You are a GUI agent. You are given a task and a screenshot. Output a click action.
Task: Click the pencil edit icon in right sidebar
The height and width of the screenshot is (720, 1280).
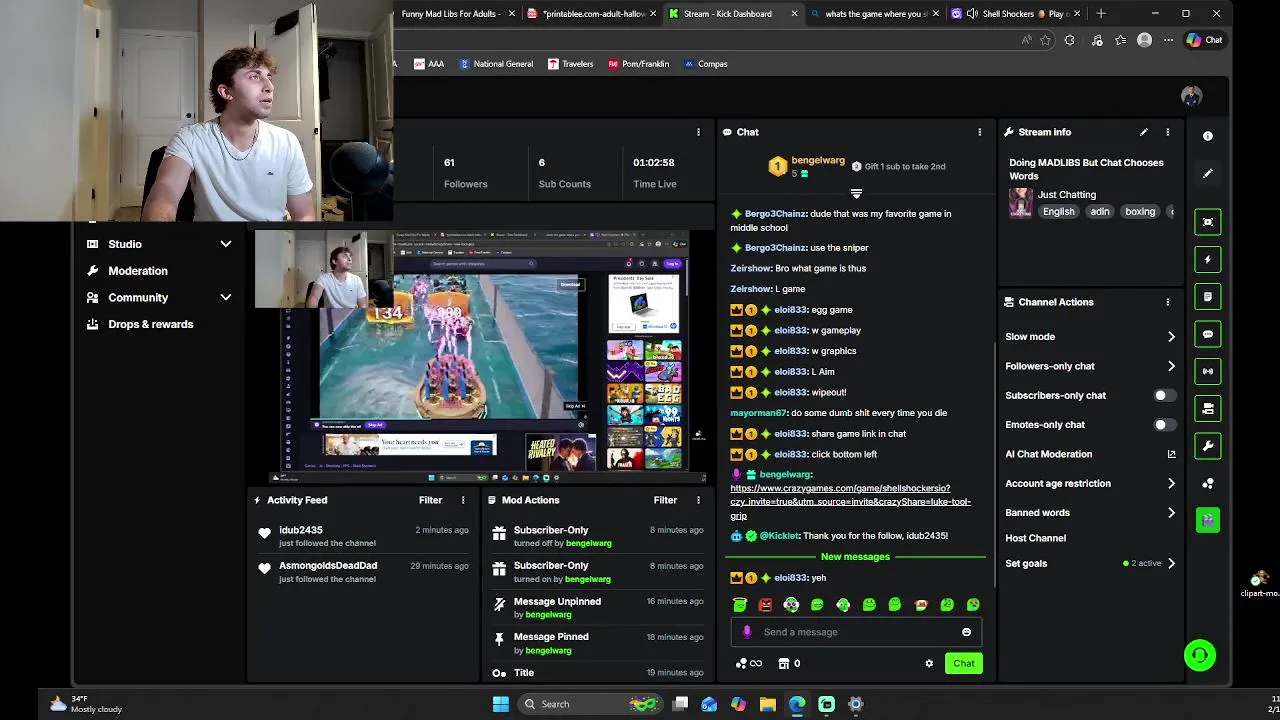pyautogui.click(x=1207, y=173)
